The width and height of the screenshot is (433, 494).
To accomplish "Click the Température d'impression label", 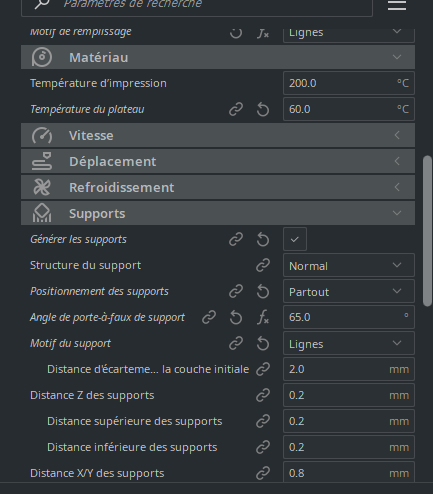I will tap(98, 83).
